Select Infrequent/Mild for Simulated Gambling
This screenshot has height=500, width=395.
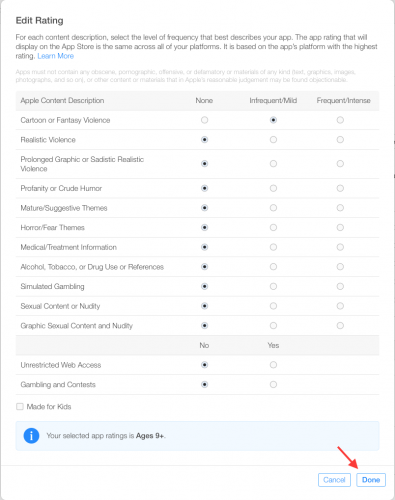point(273,286)
